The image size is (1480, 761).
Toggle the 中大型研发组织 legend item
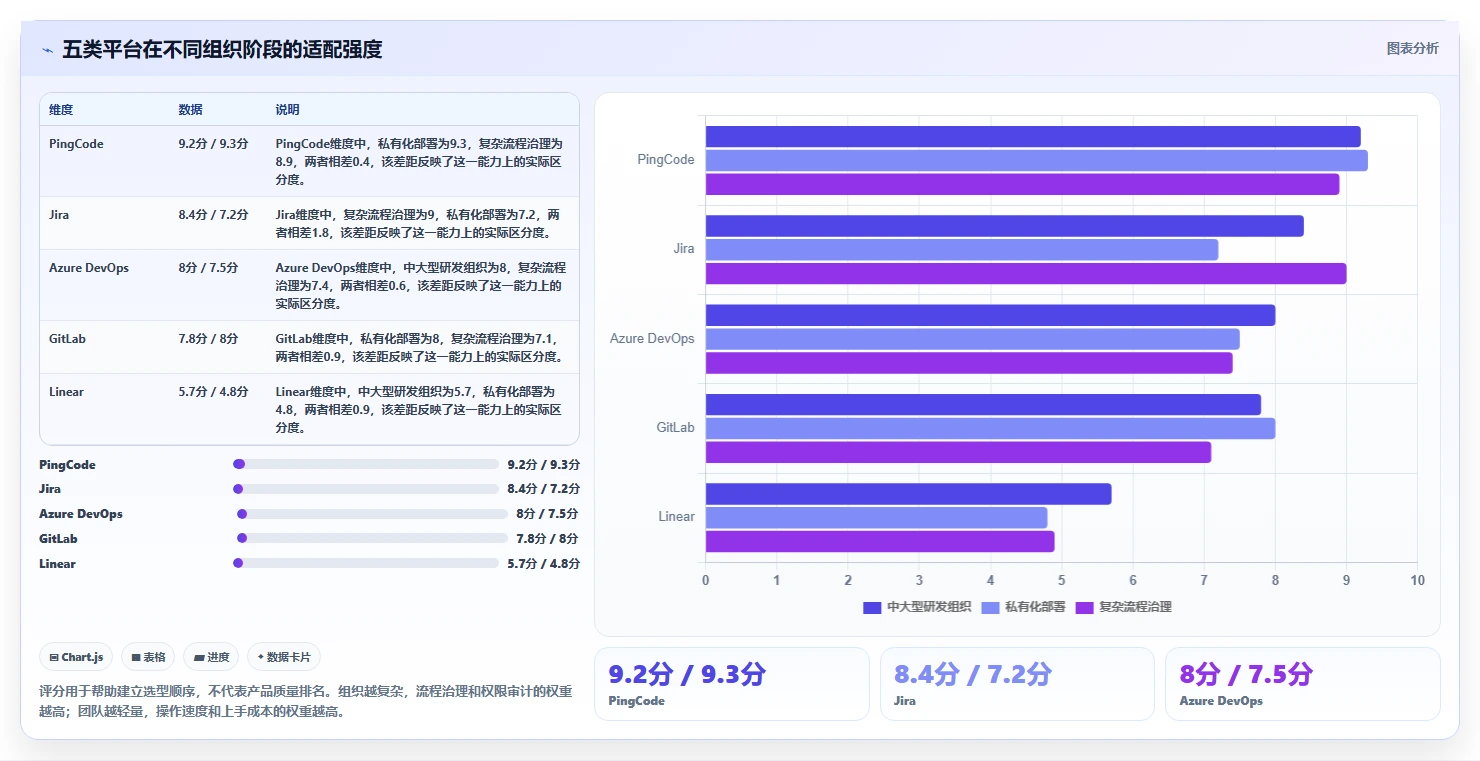(917, 607)
